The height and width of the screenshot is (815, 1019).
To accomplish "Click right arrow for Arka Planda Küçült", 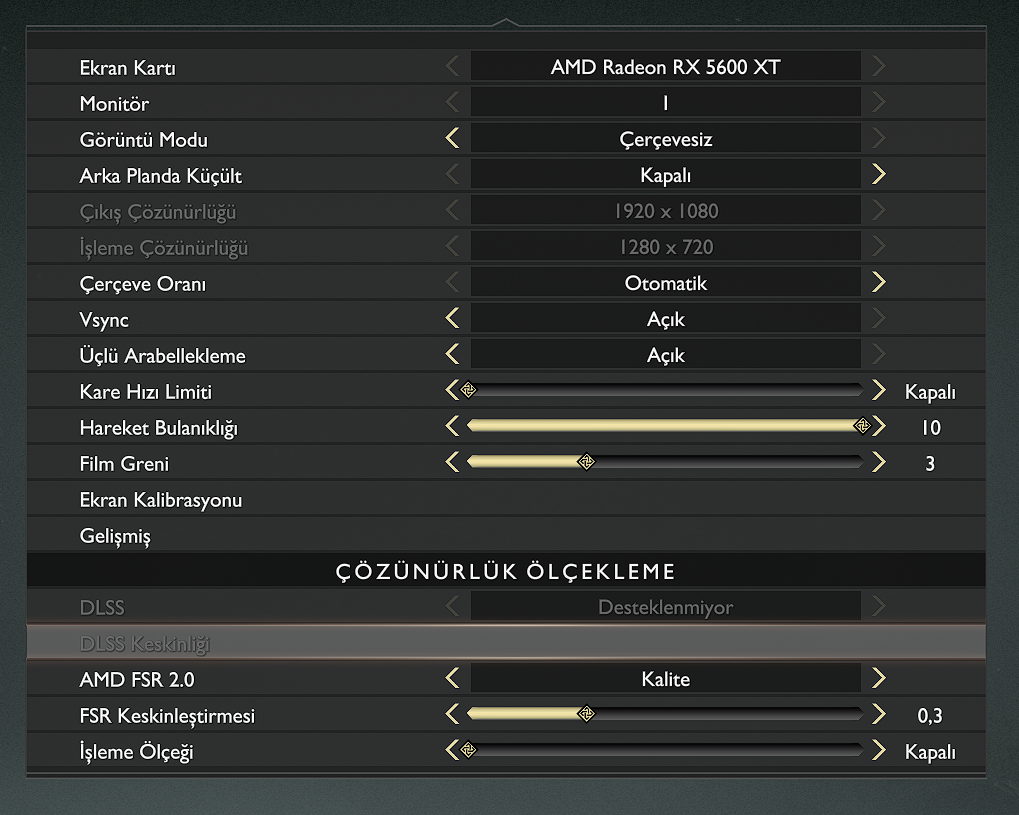I will point(878,175).
